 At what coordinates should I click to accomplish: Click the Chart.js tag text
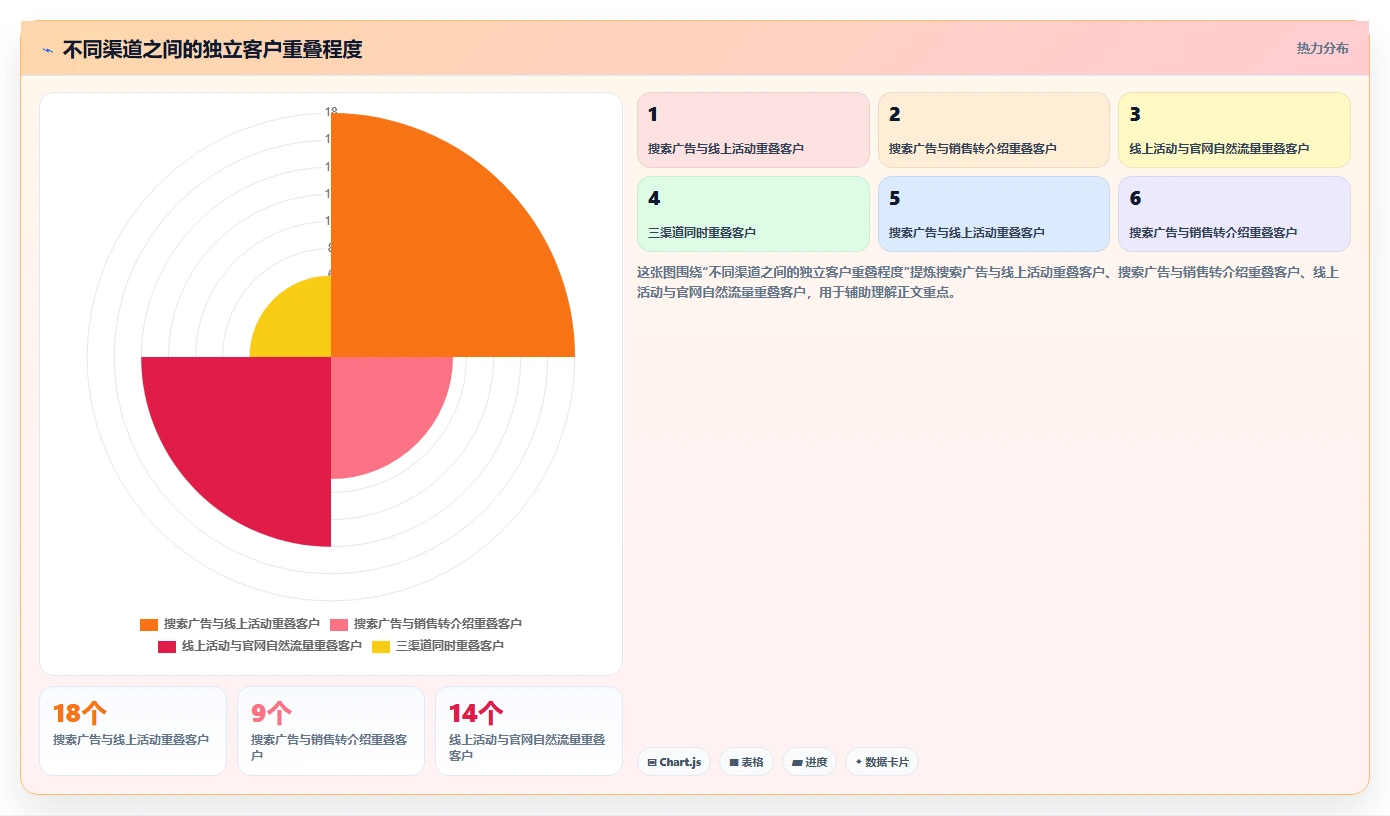[680, 762]
